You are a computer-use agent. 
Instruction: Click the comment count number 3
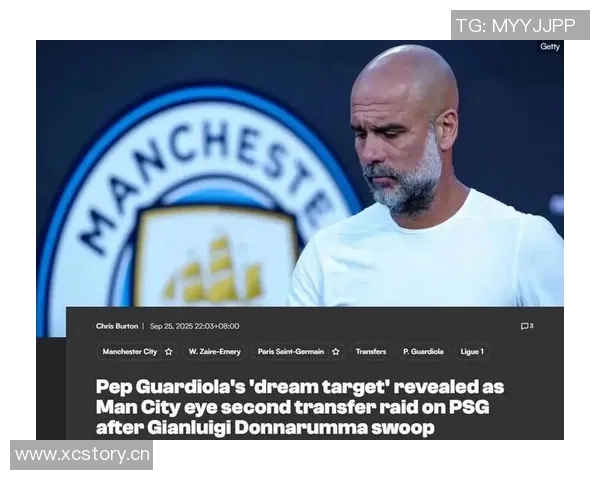click(532, 326)
